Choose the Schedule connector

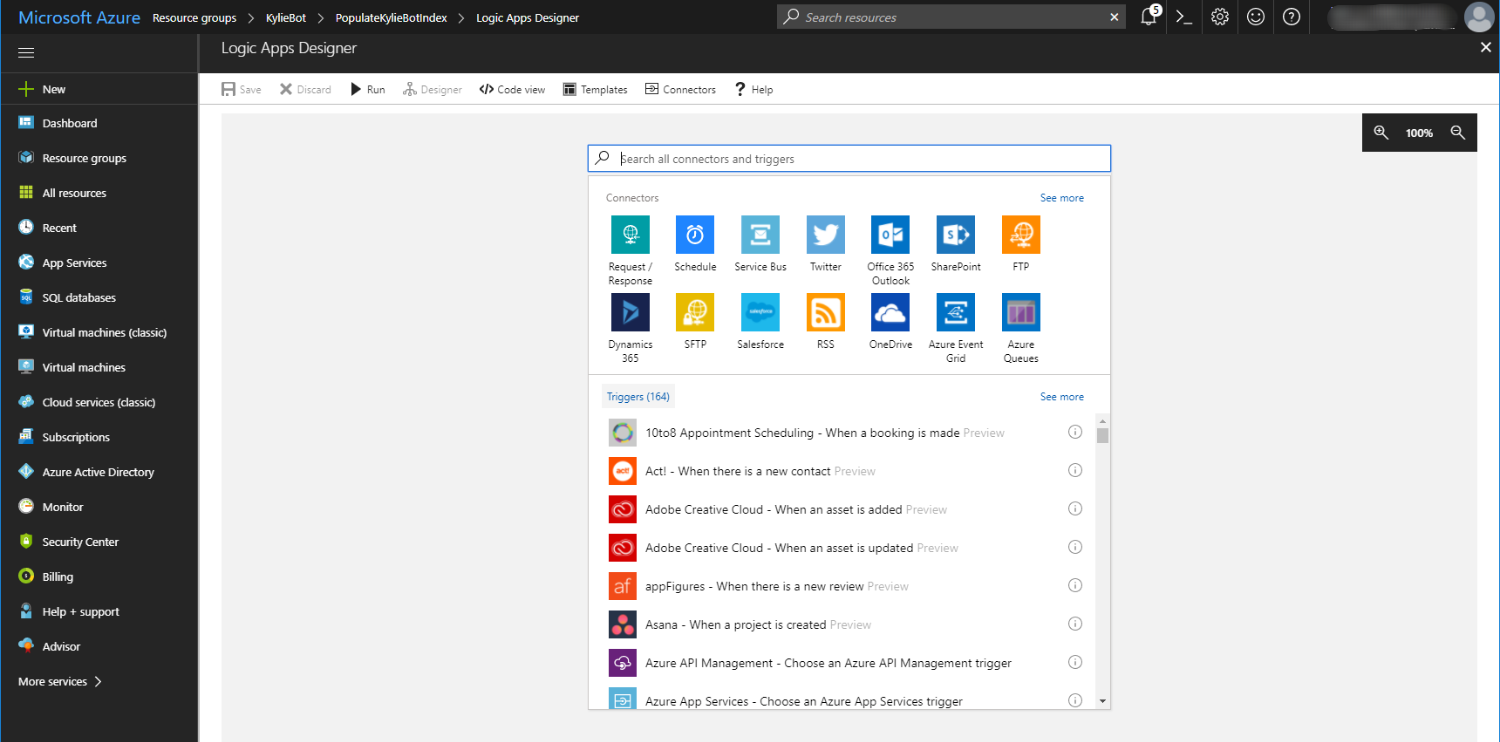(695, 235)
